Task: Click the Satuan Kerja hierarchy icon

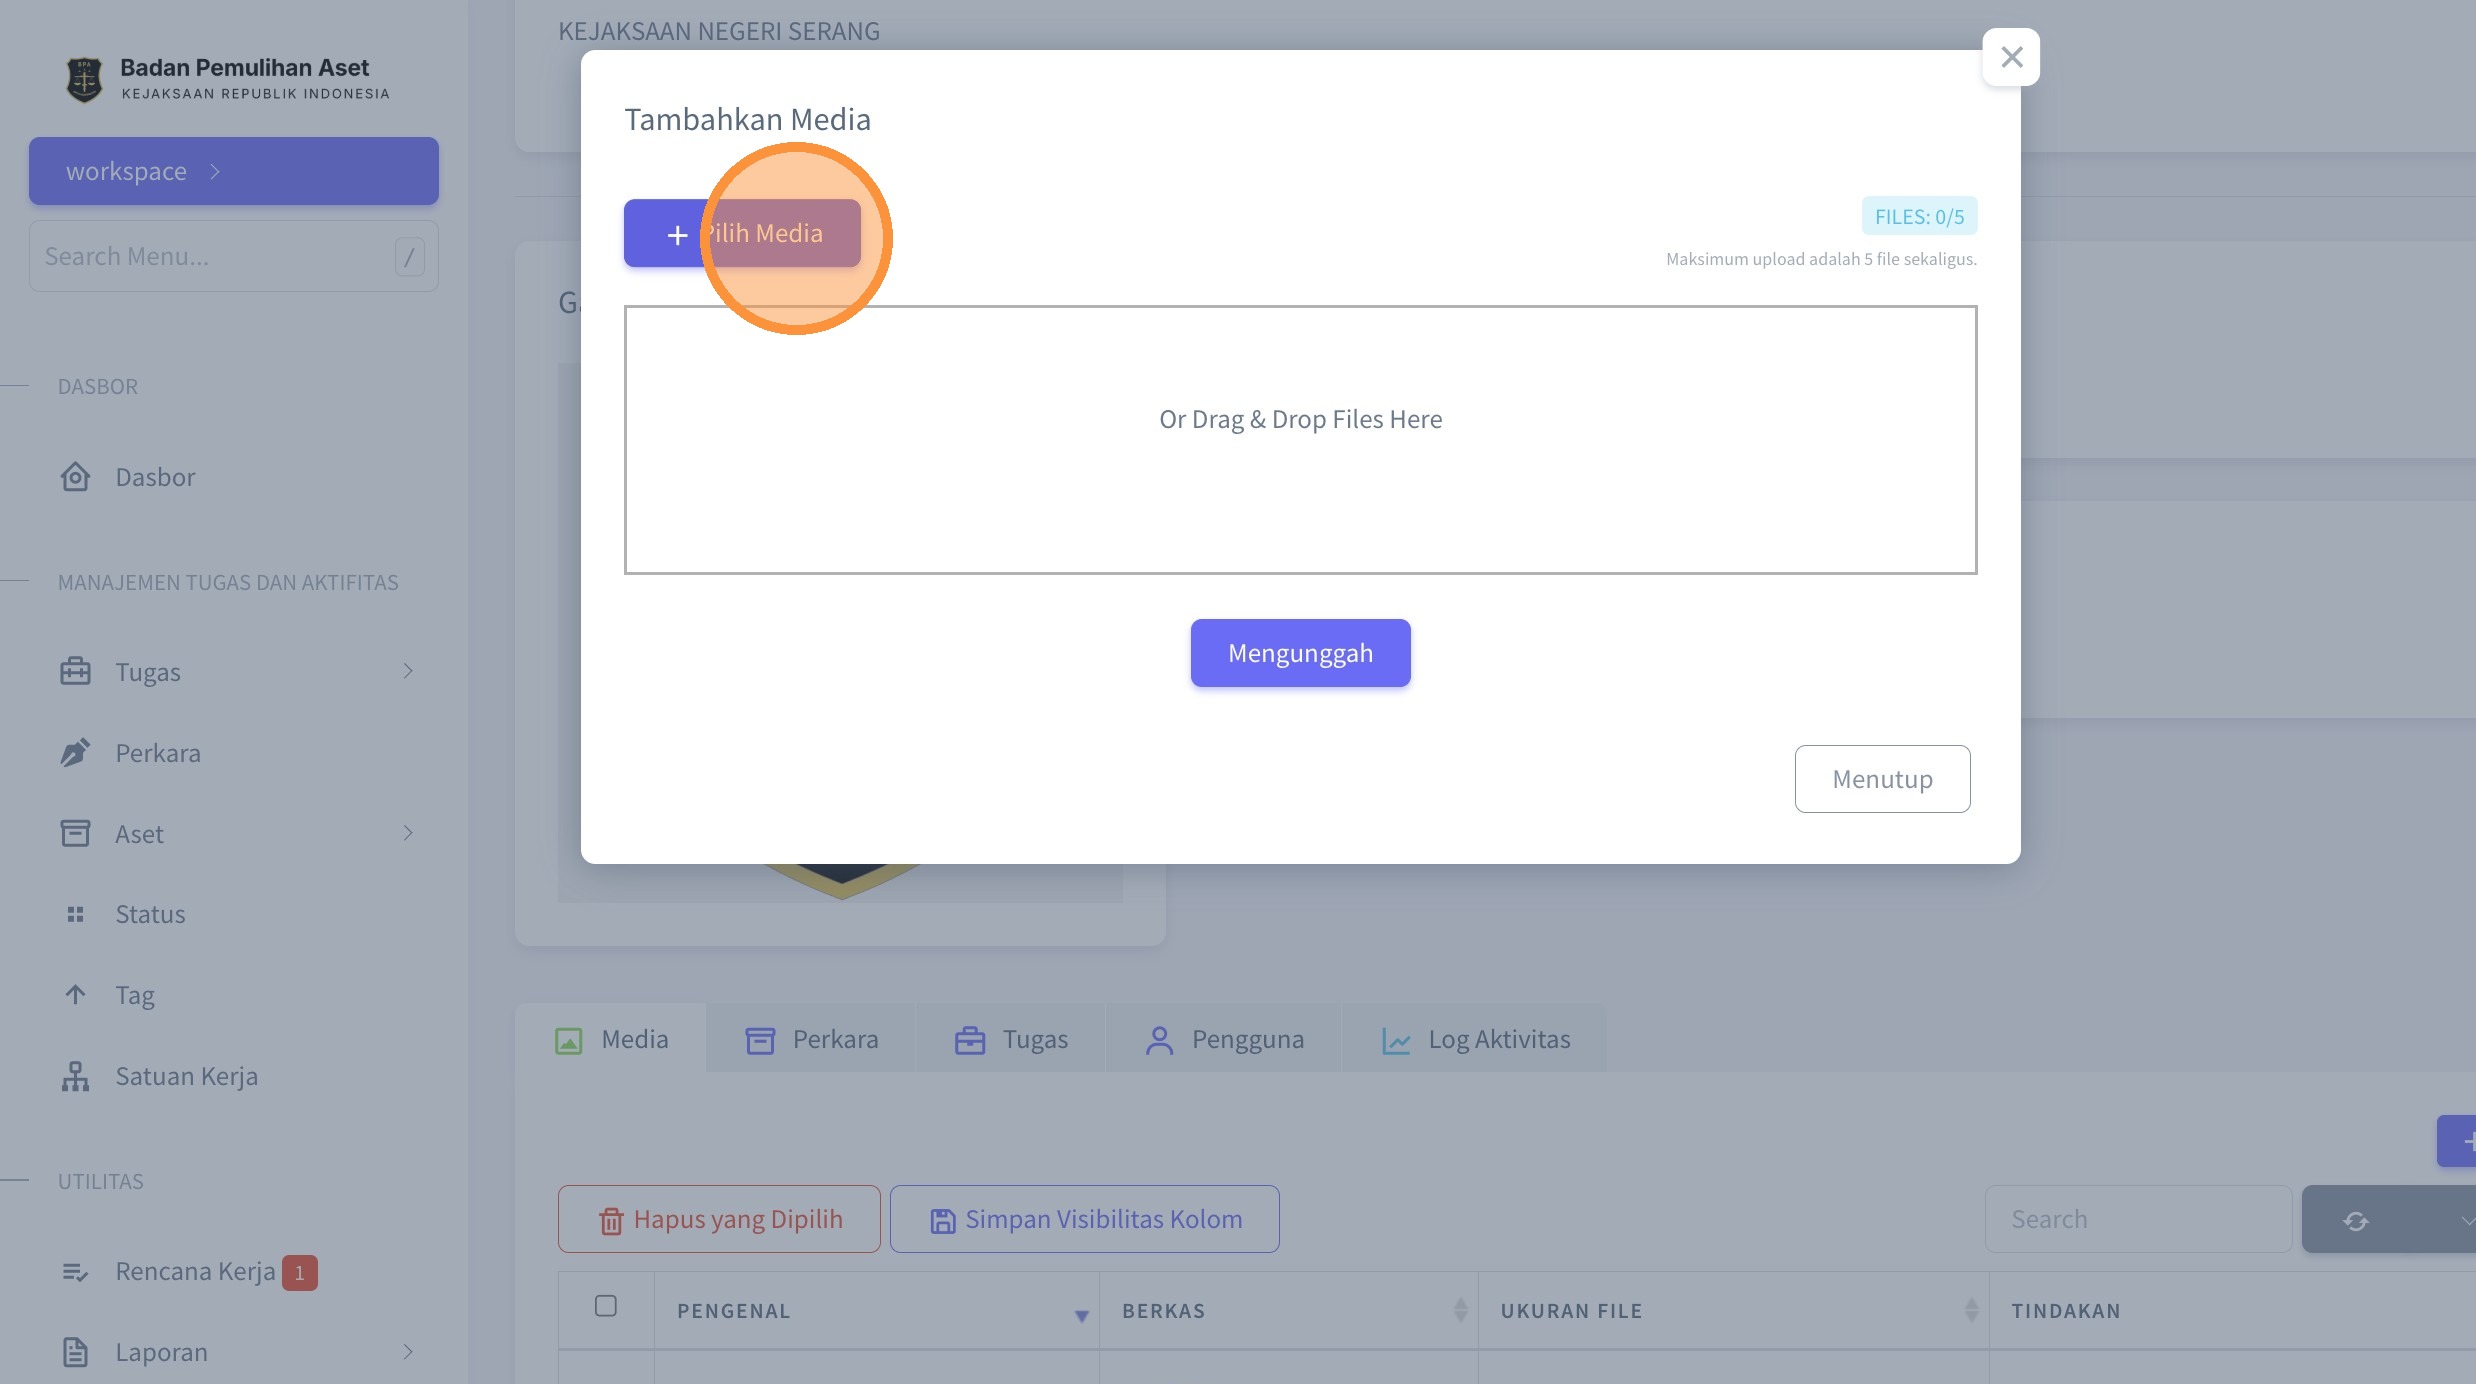Action: (x=75, y=1076)
